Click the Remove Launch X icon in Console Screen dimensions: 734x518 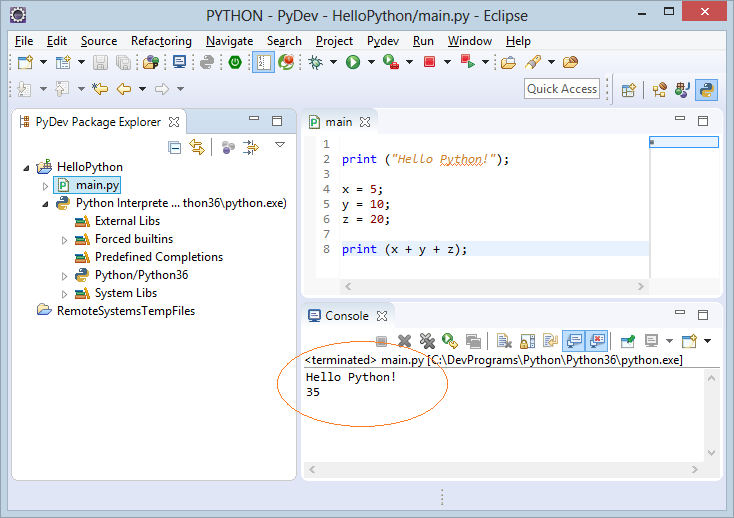pyautogui.click(x=404, y=341)
